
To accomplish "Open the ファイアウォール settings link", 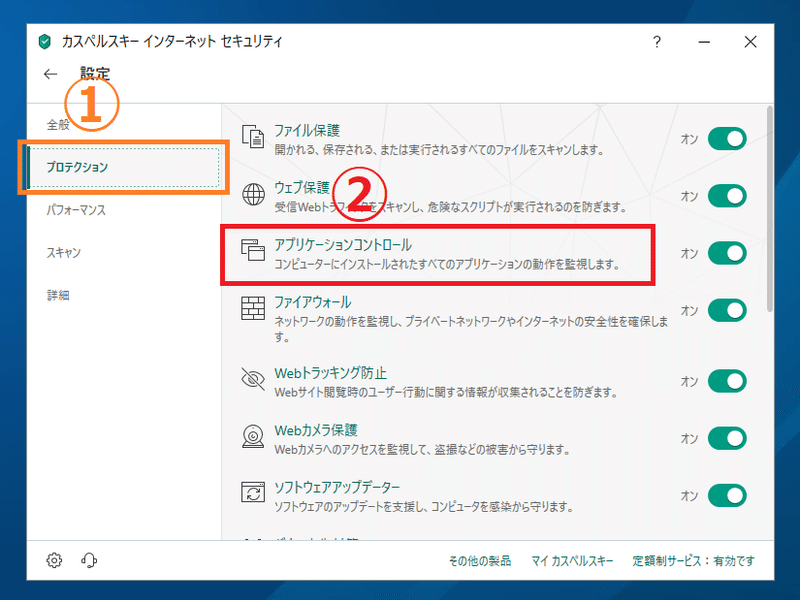I will (313, 302).
